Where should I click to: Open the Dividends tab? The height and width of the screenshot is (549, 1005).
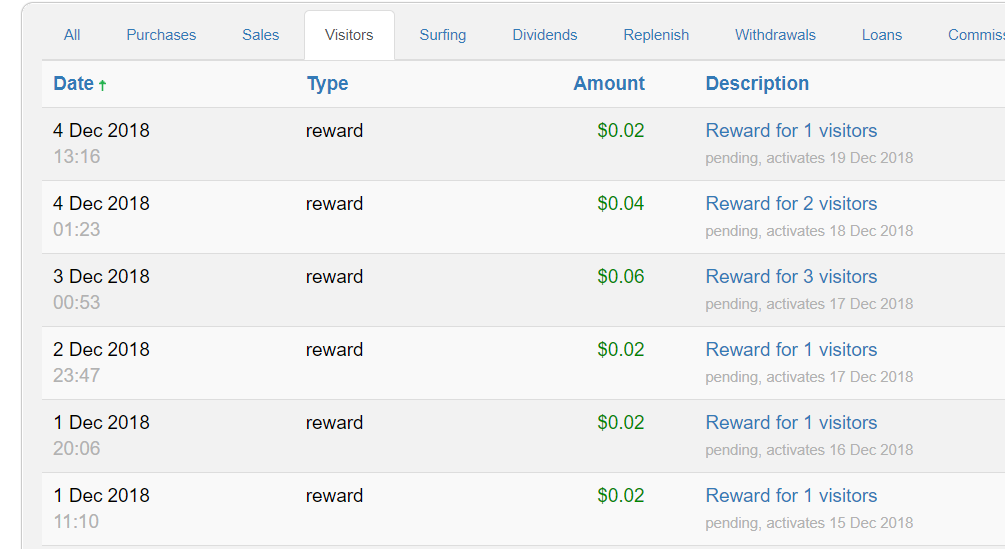545,35
